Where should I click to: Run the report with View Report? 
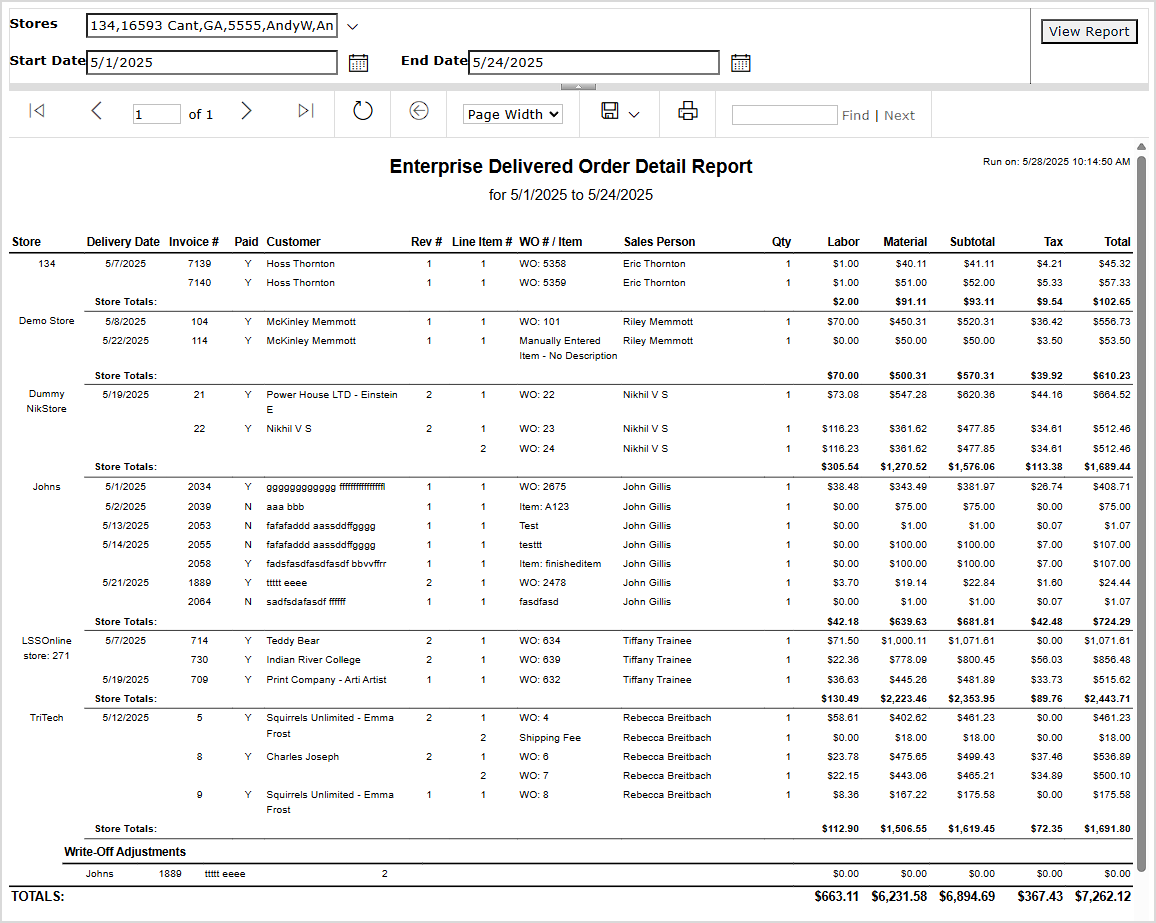(1089, 31)
